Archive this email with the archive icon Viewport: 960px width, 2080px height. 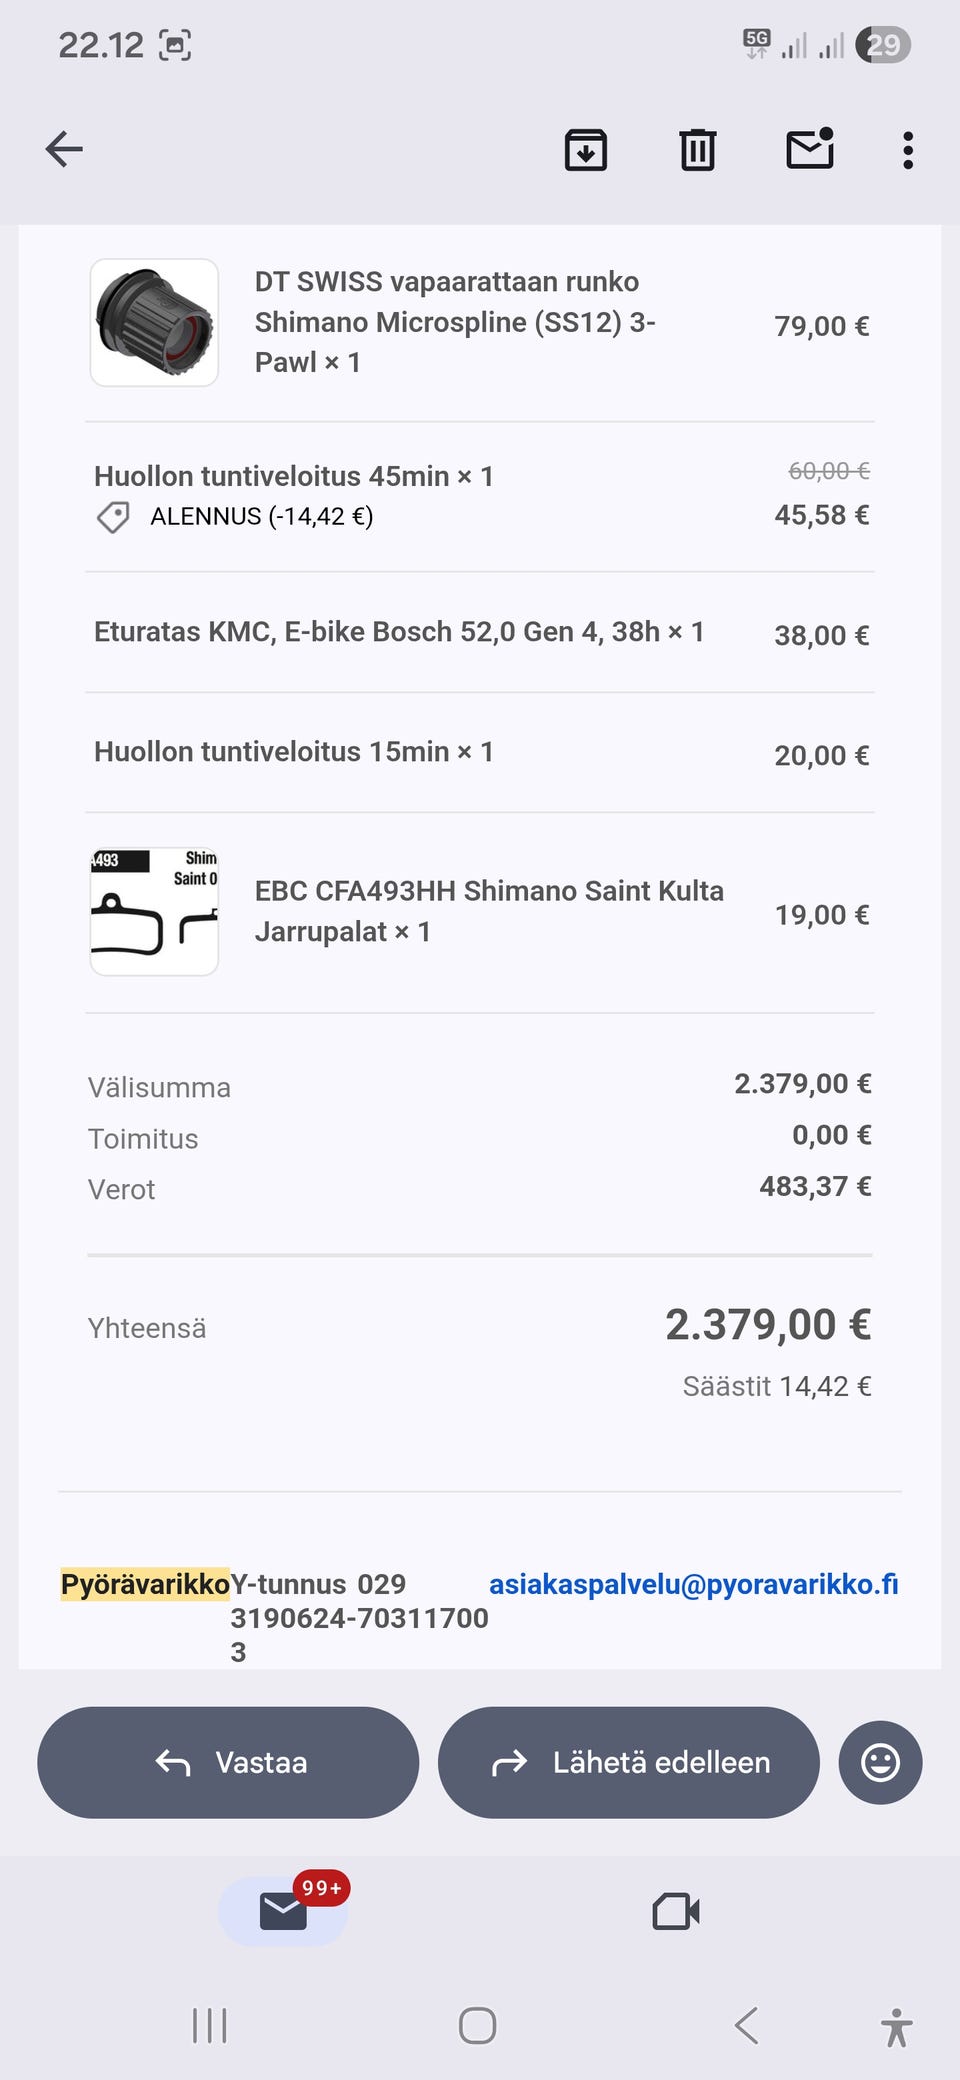click(586, 150)
